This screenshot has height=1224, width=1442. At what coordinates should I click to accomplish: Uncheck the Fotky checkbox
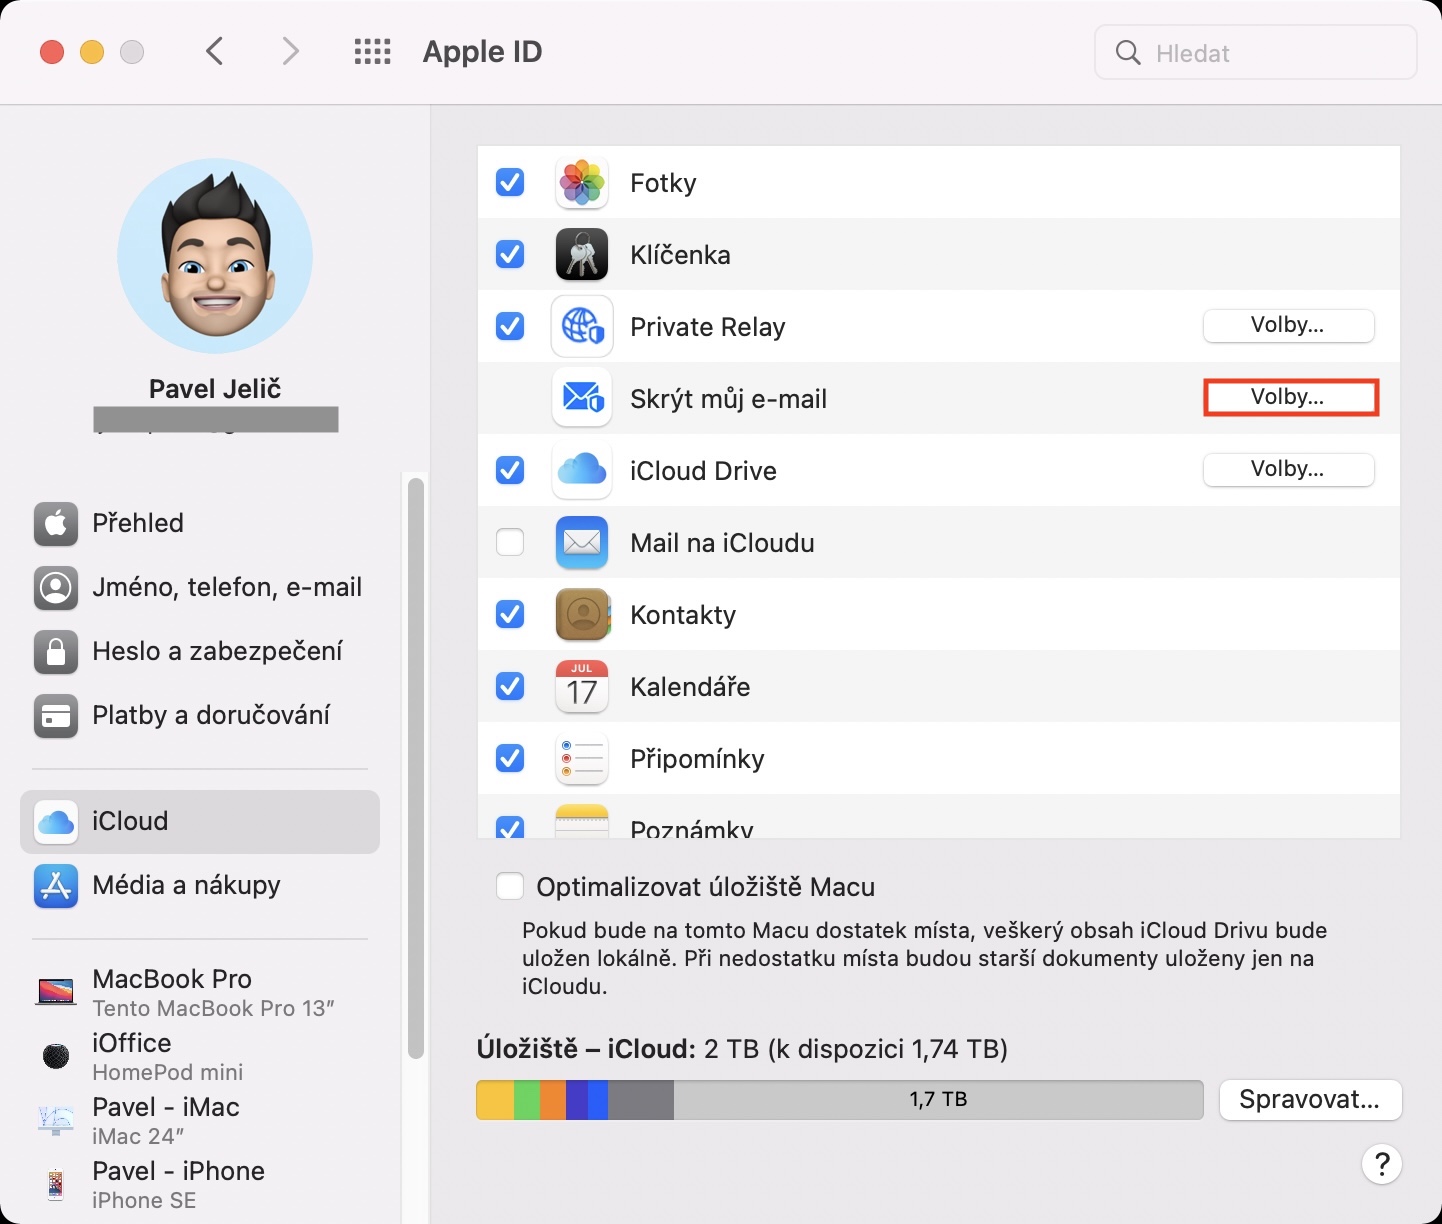click(x=510, y=183)
